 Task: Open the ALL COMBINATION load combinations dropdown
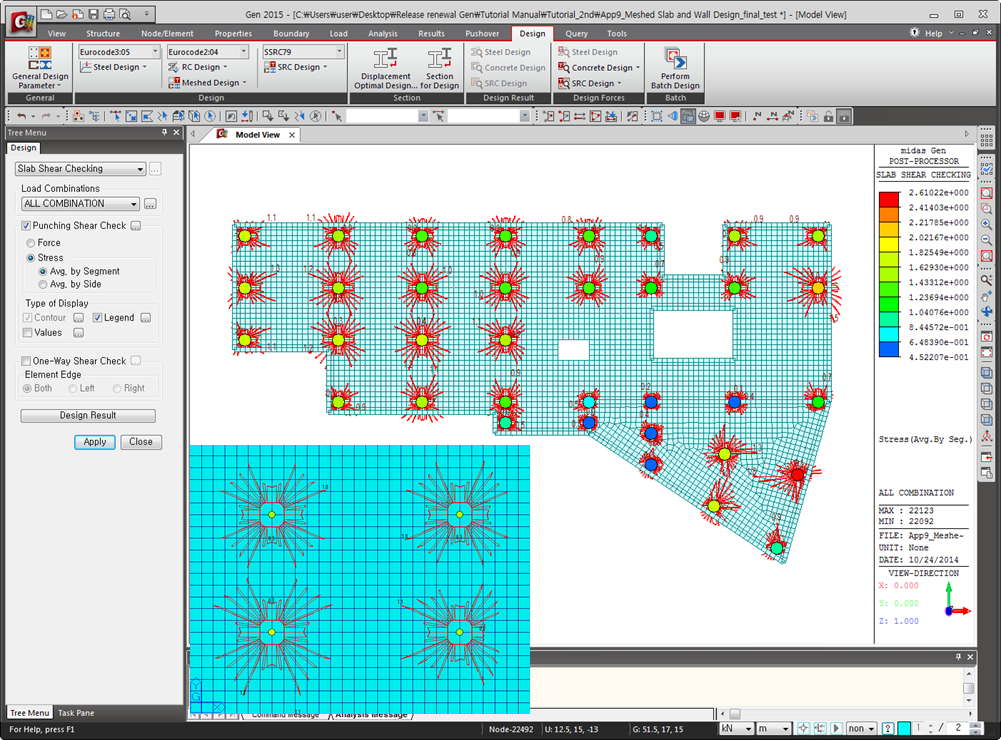80,204
